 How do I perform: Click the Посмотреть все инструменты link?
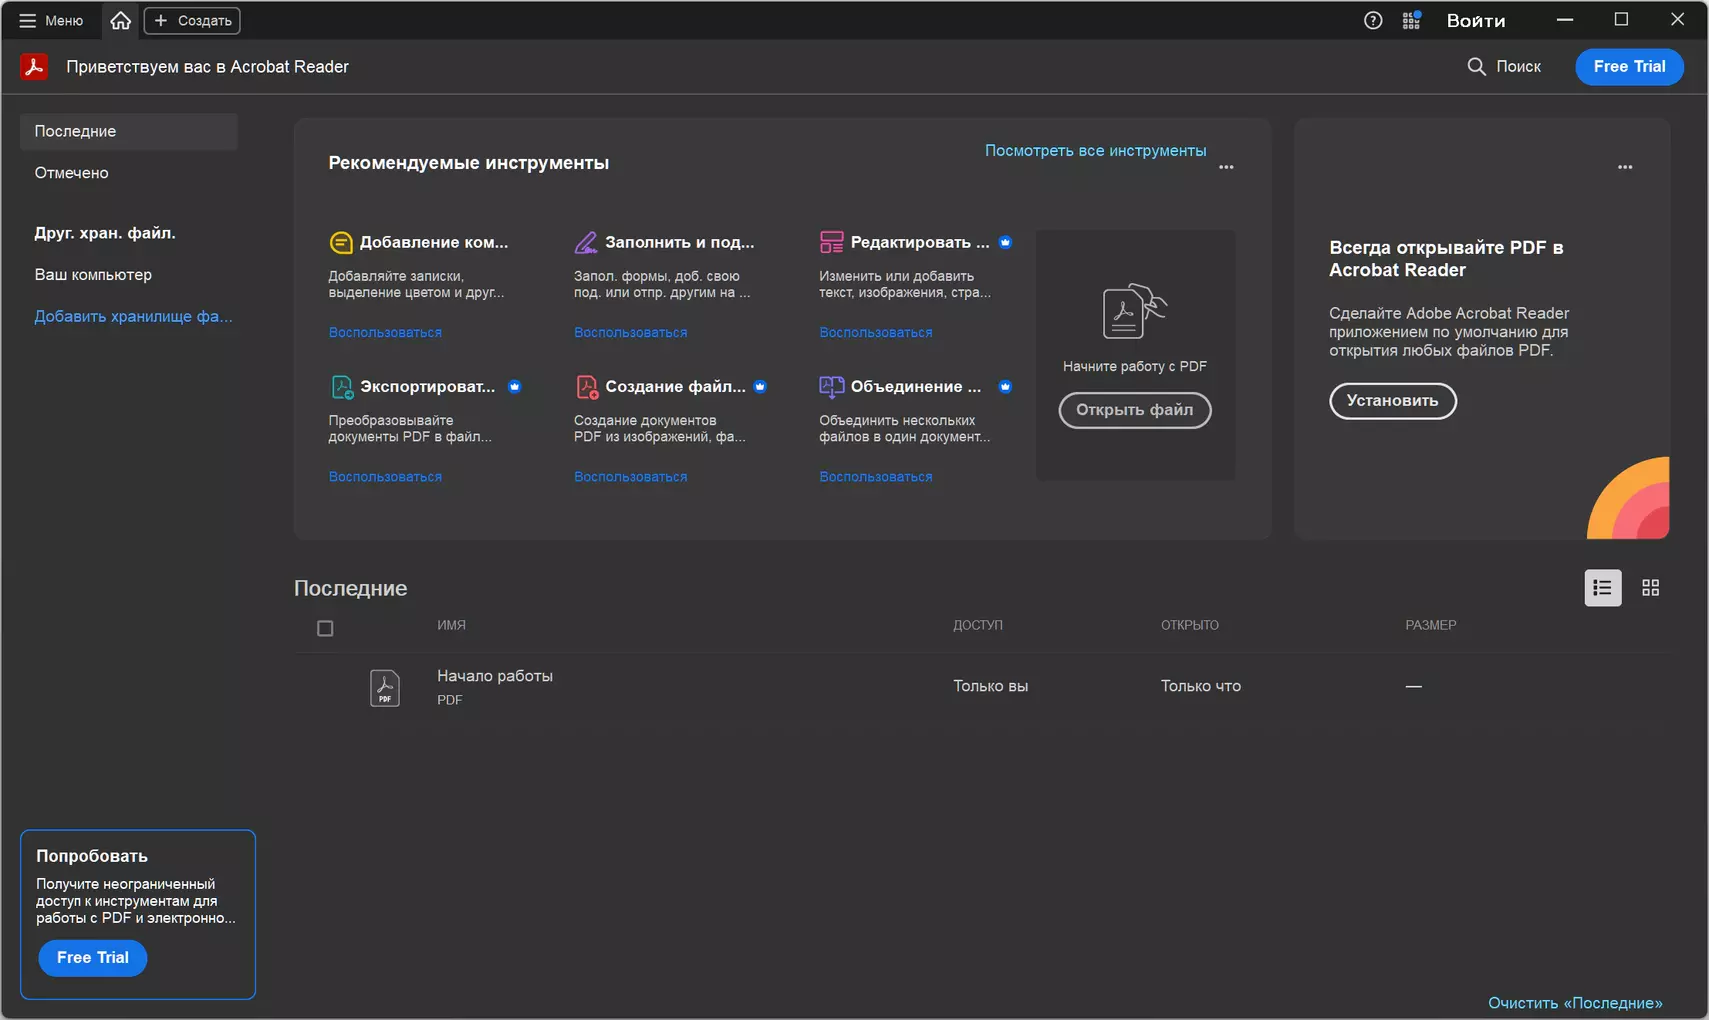(x=1095, y=150)
